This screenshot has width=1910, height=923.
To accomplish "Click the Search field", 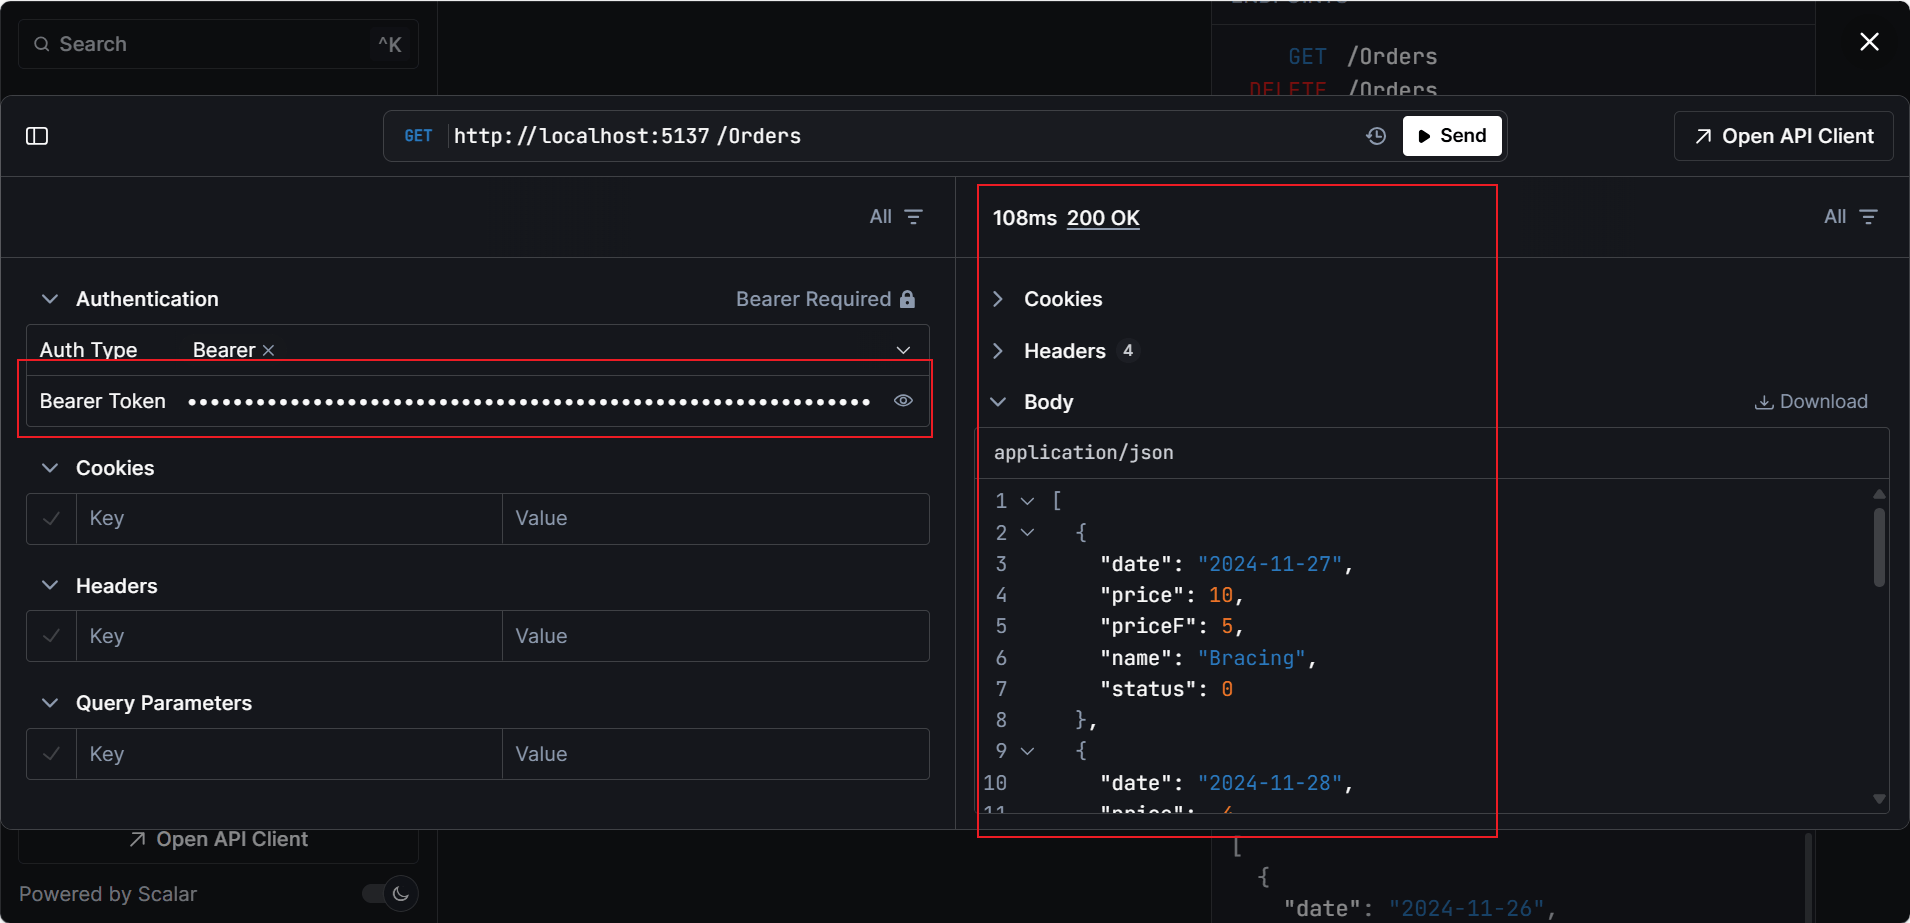I will (x=218, y=44).
